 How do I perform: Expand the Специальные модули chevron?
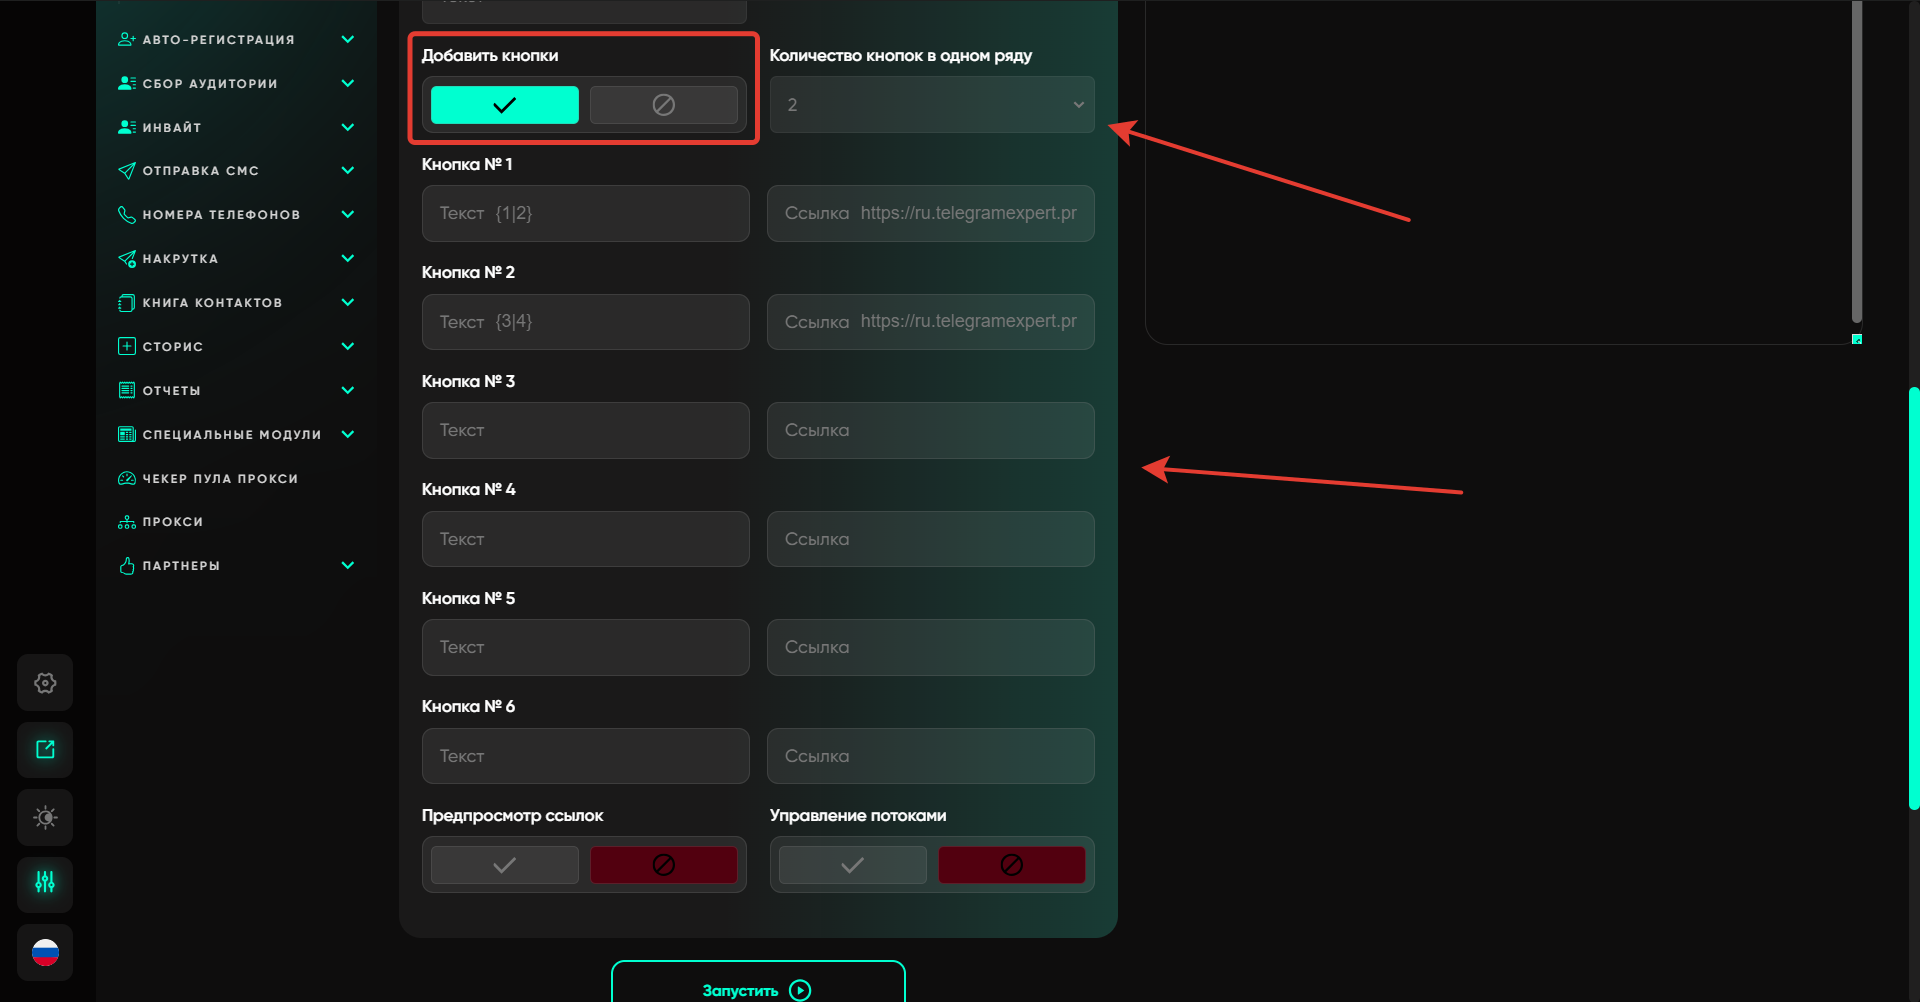click(x=348, y=434)
